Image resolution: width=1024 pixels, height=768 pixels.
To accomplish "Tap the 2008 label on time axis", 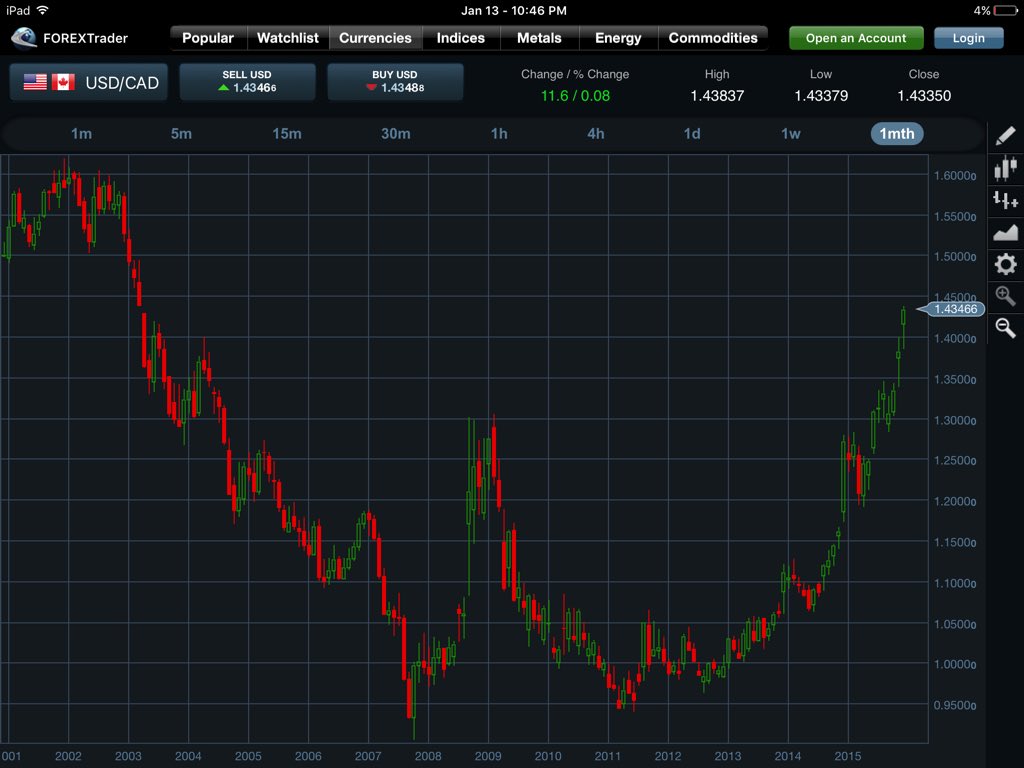I will point(428,756).
